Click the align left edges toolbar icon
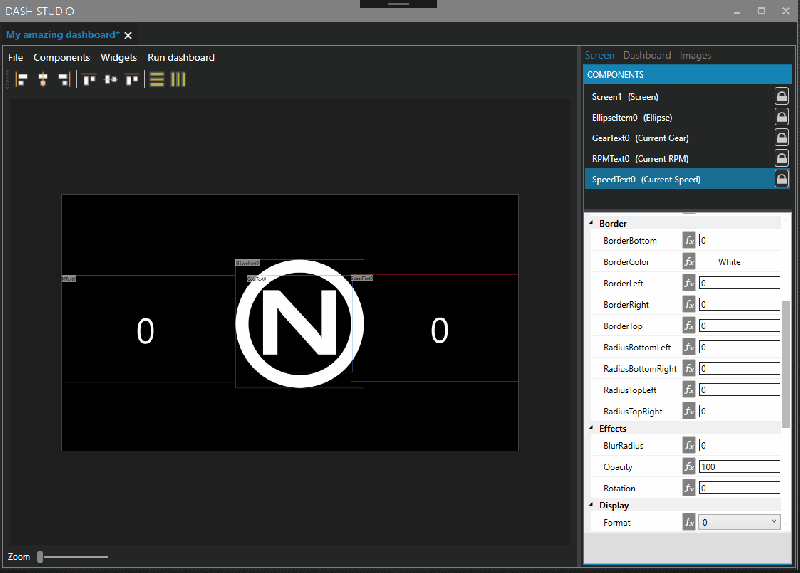Screen dimensions: 800x573 [21, 80]
